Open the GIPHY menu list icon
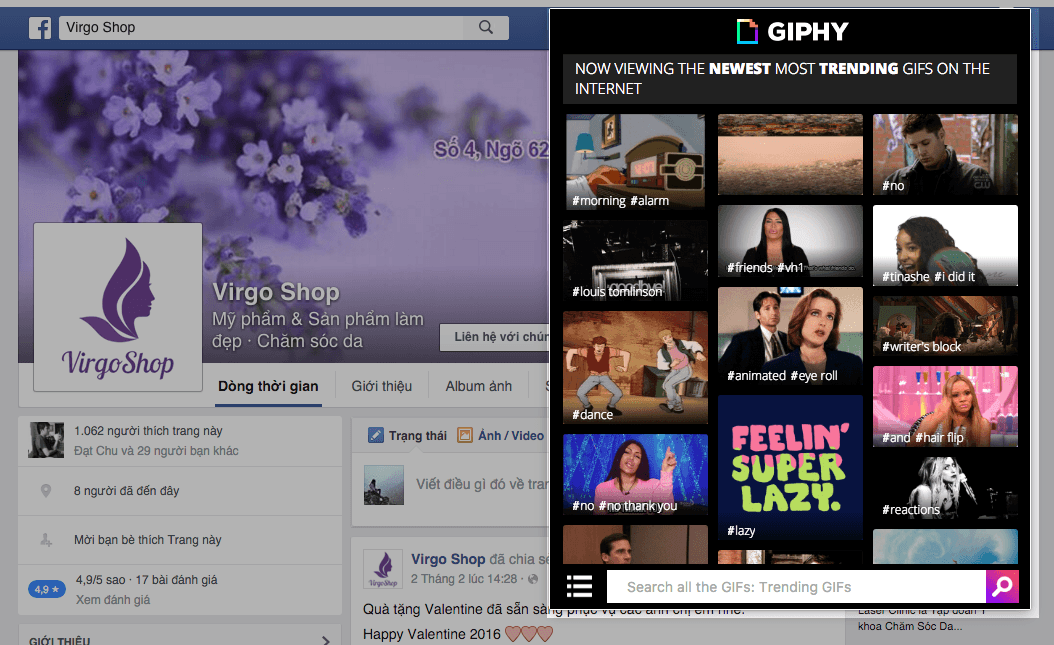The height and width of the screenshot is (645, 1054). [x=579, y=587]
